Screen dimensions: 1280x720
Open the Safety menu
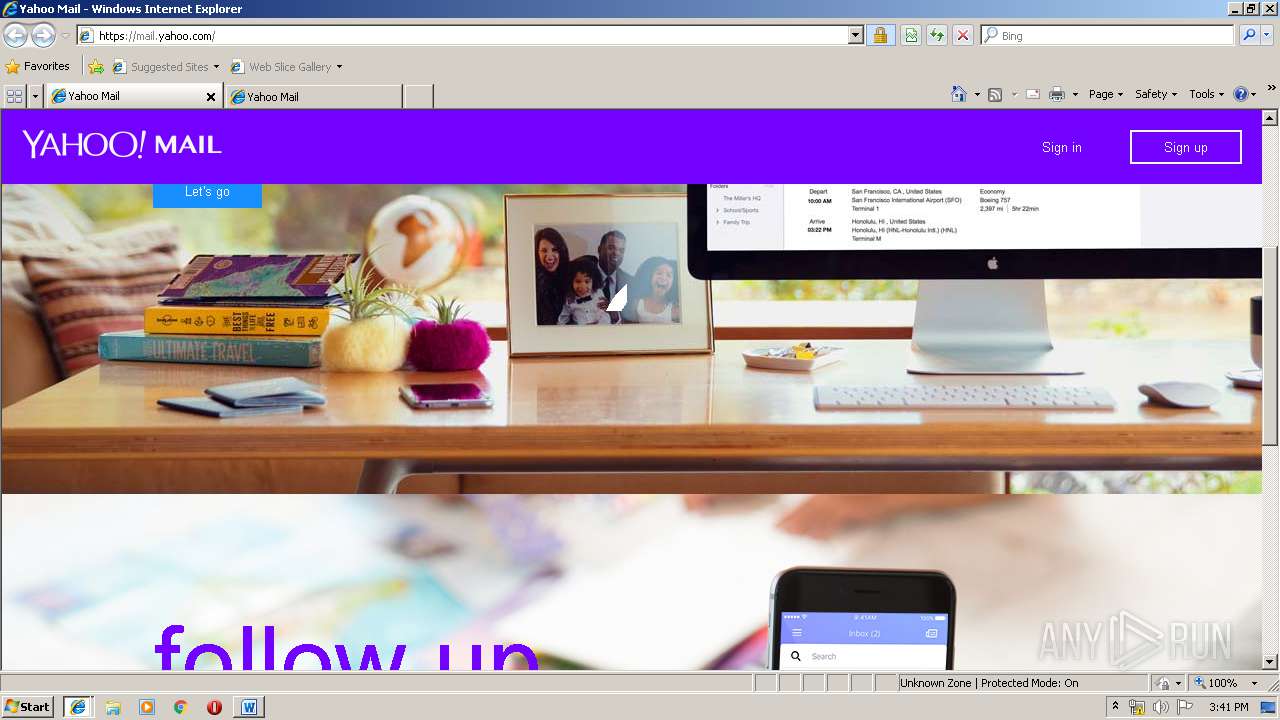[1156, 94]
